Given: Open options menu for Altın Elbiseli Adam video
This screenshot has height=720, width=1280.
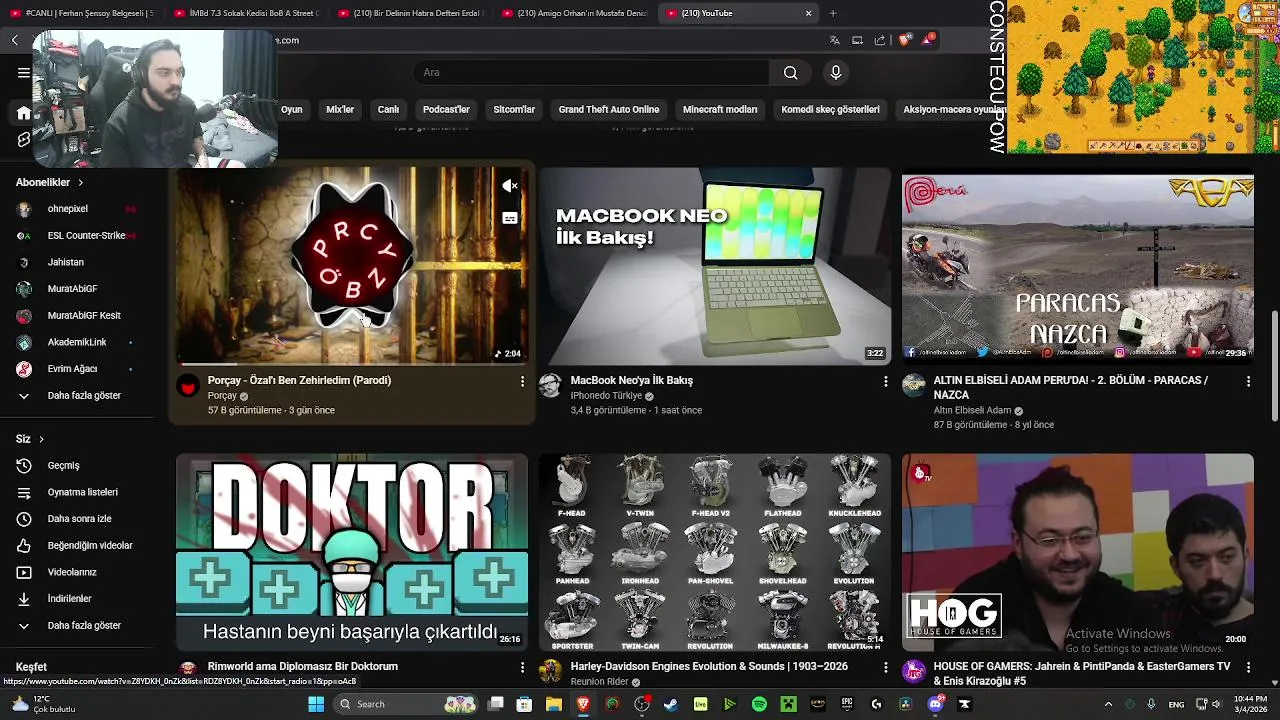Looking at the screenshot, I should (1248, 381).
